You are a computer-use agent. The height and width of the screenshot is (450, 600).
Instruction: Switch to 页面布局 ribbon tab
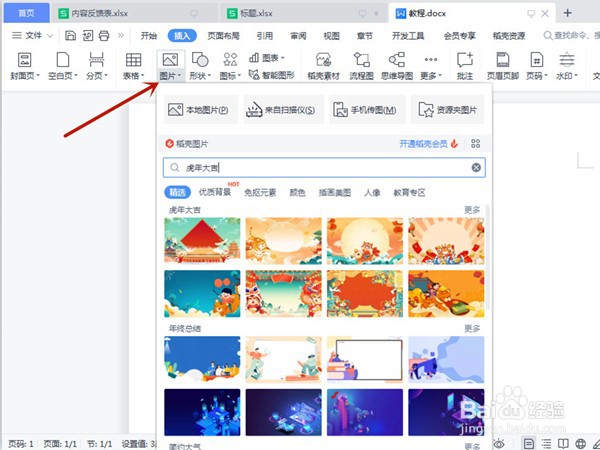click(x=223, y=36)
